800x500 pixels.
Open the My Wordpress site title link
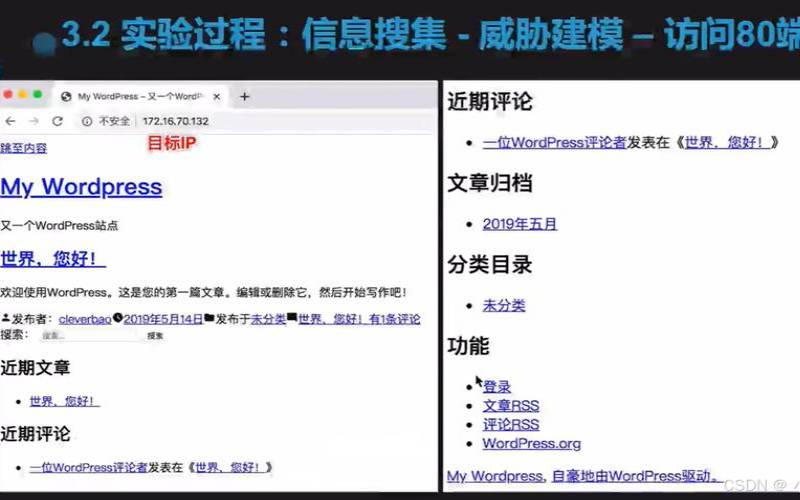(81, 187)
